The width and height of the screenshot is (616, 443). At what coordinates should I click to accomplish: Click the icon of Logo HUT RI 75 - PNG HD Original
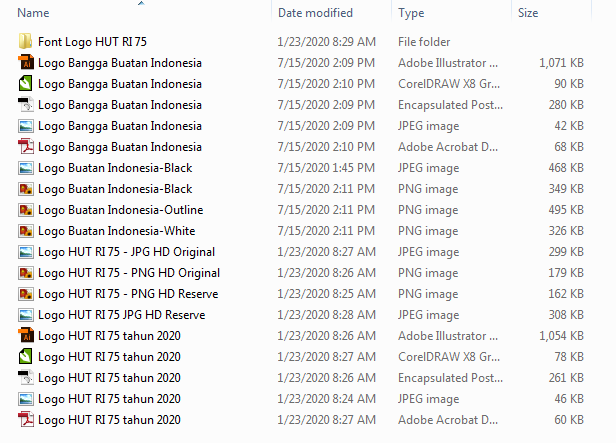click(x=26, y=273)
